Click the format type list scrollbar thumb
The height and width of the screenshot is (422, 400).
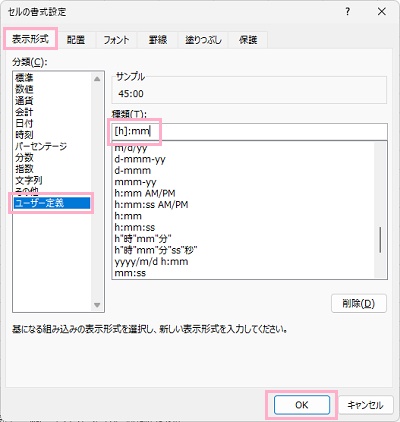(x=380, y=240)
